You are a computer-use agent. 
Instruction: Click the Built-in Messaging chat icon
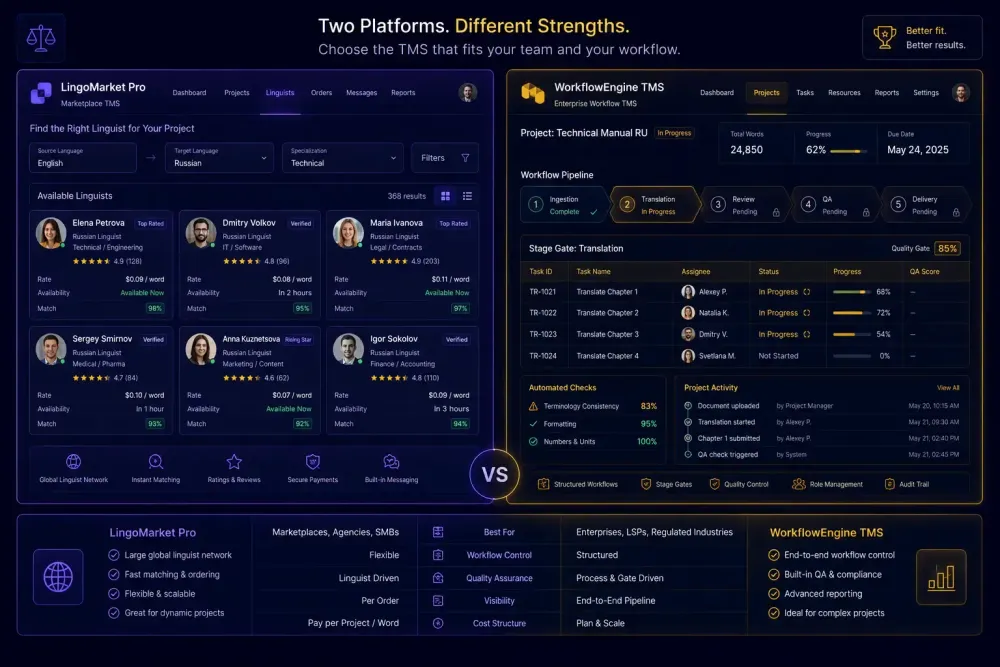coord(392,461)
